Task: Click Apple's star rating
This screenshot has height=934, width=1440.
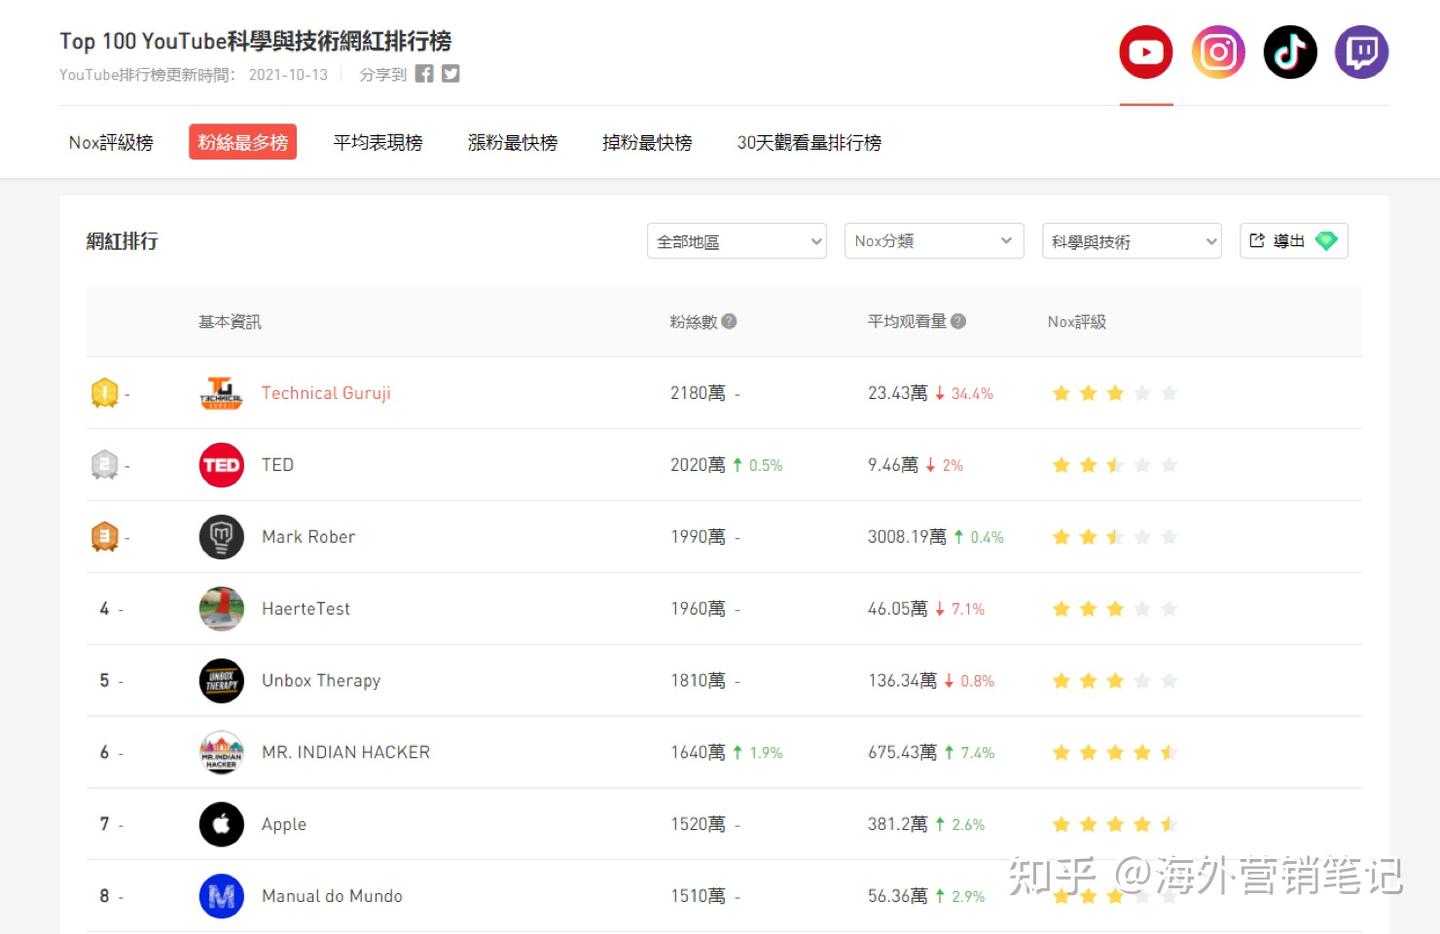Action: coord(1115,825)
